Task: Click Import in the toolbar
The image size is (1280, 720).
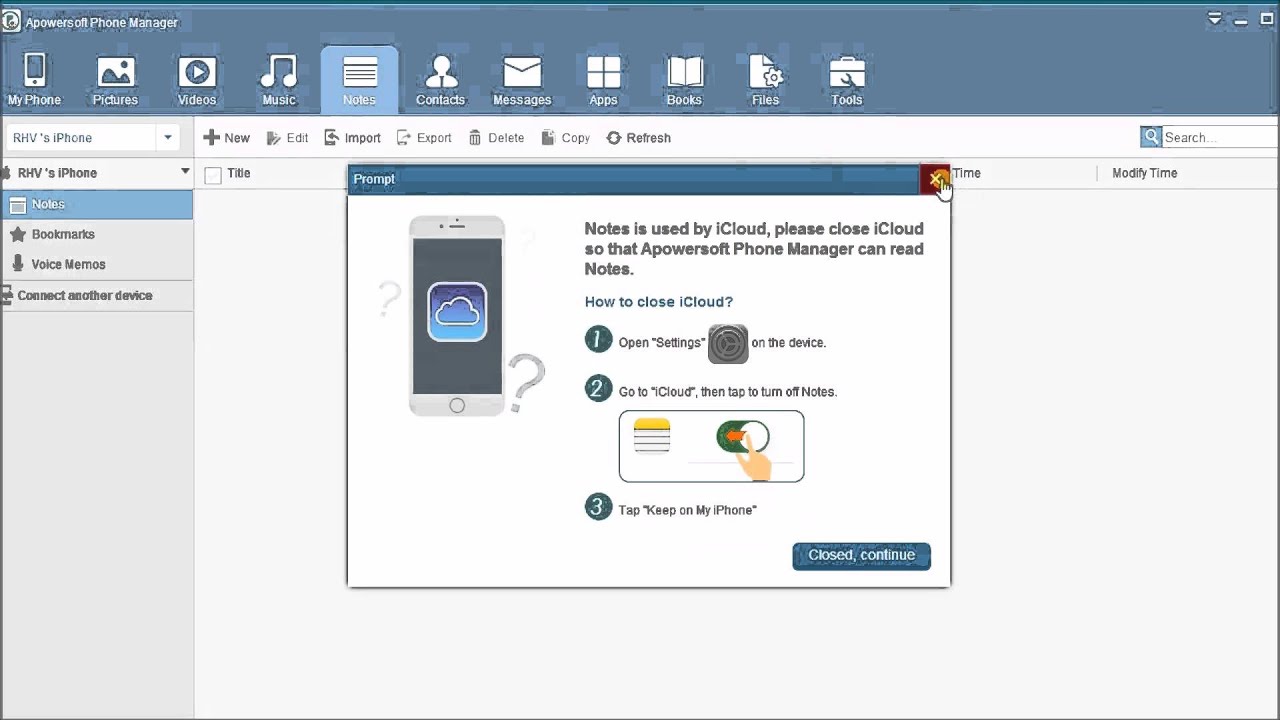Action: (x=353, y=138)
